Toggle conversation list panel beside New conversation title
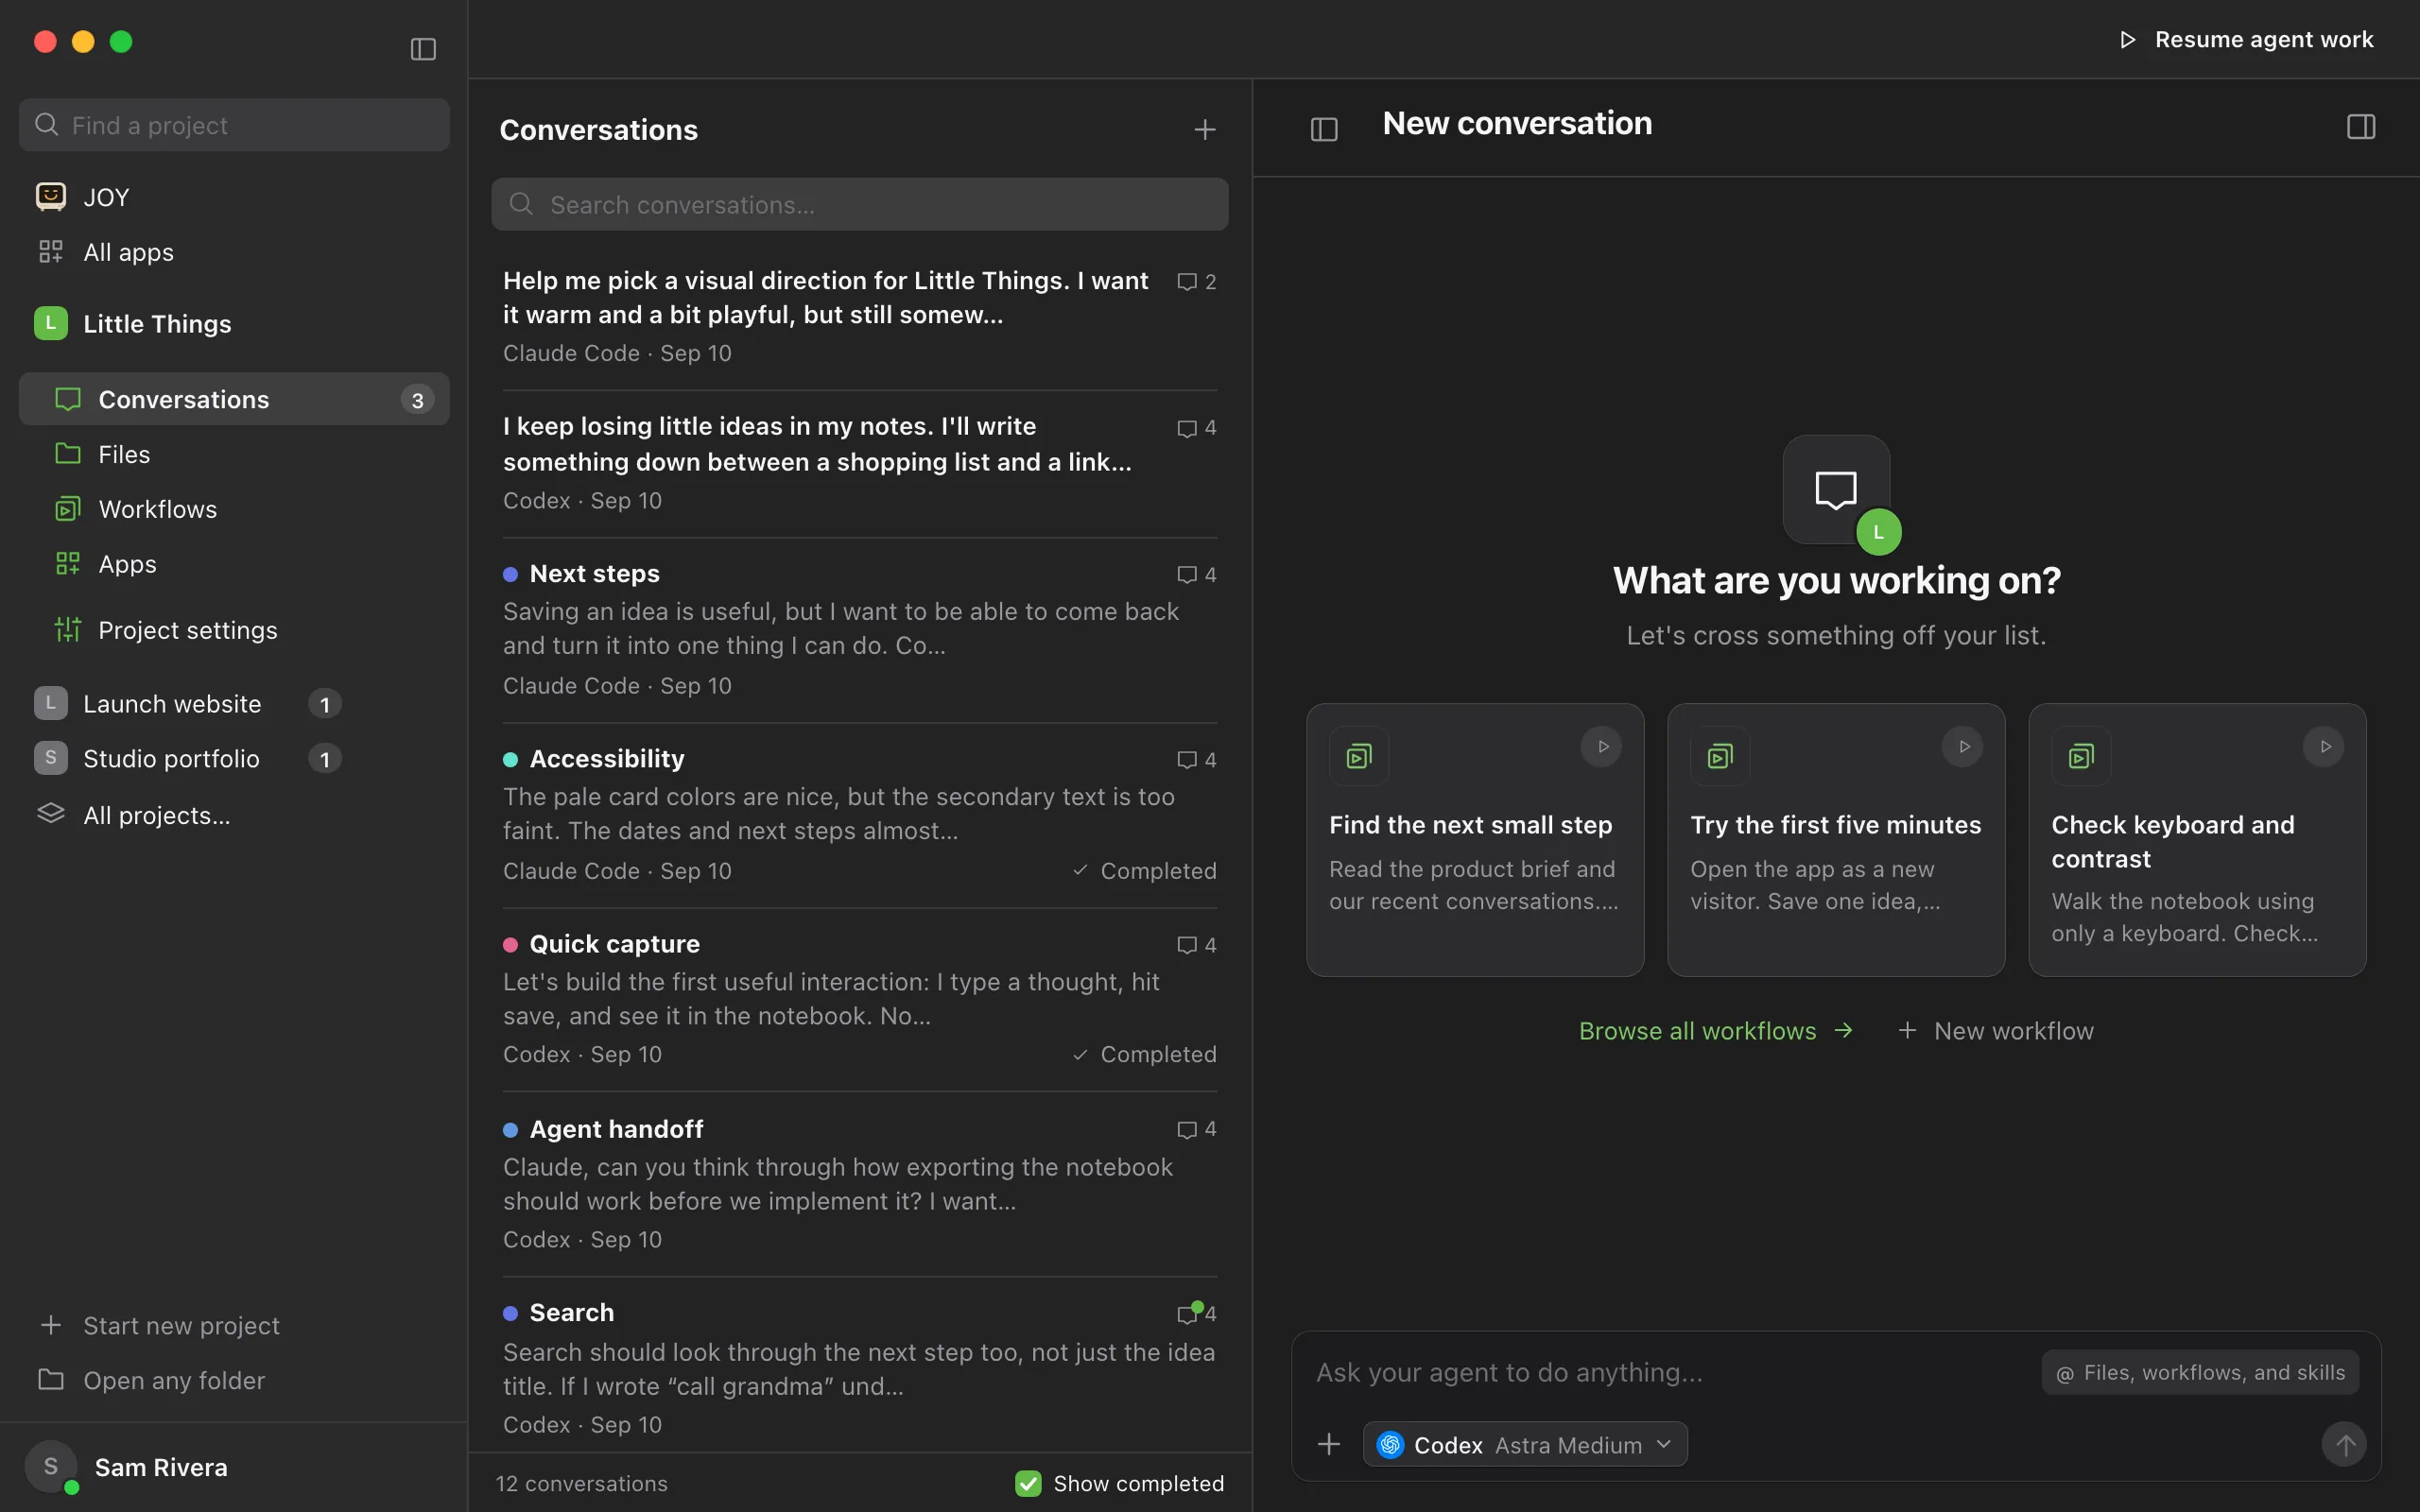The image size is (2420, 1512). (x=1324, y=129)
